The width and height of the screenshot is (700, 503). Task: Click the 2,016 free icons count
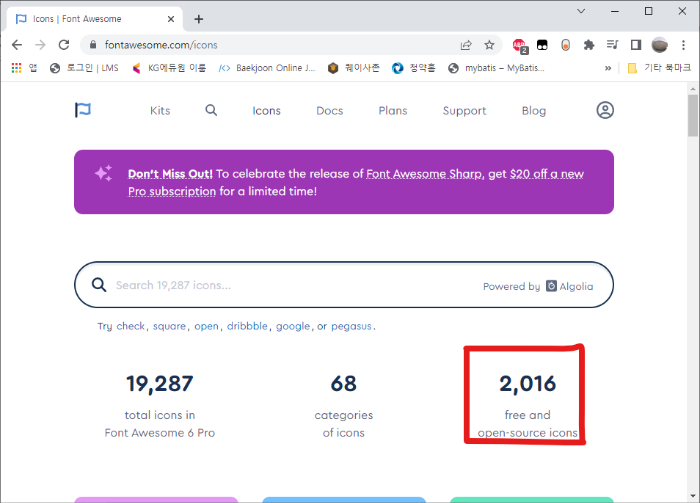click(x=527, y=384)
